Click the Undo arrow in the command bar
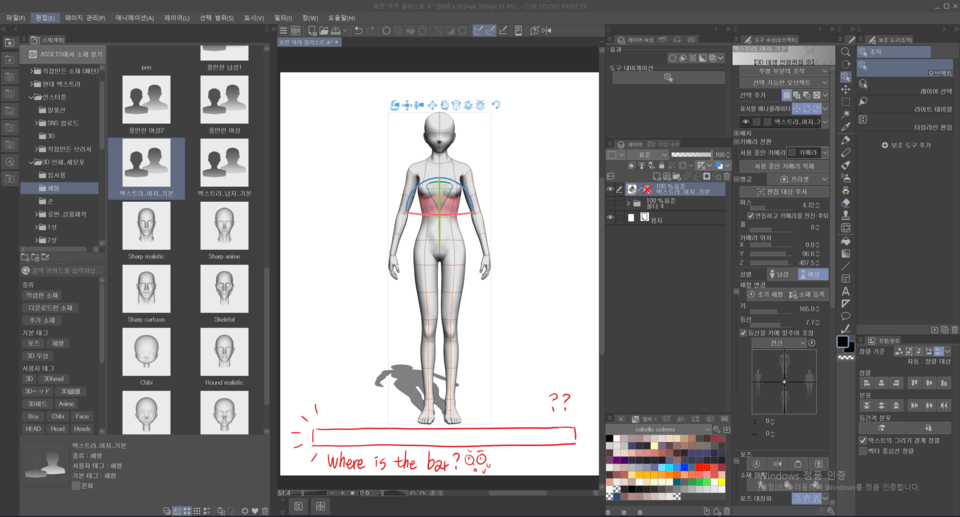The image size is (960, 517). click(359, 30)
